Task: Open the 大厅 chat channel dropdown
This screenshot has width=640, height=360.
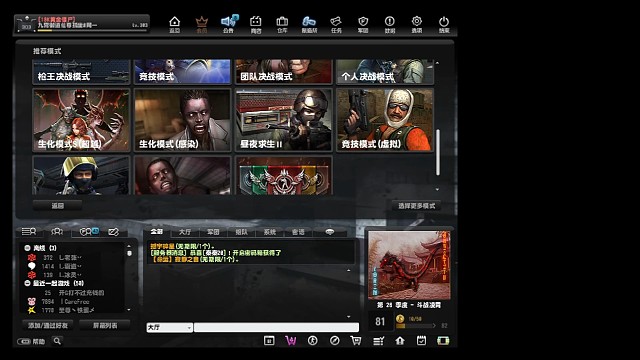Action: (x=169, y=327)
